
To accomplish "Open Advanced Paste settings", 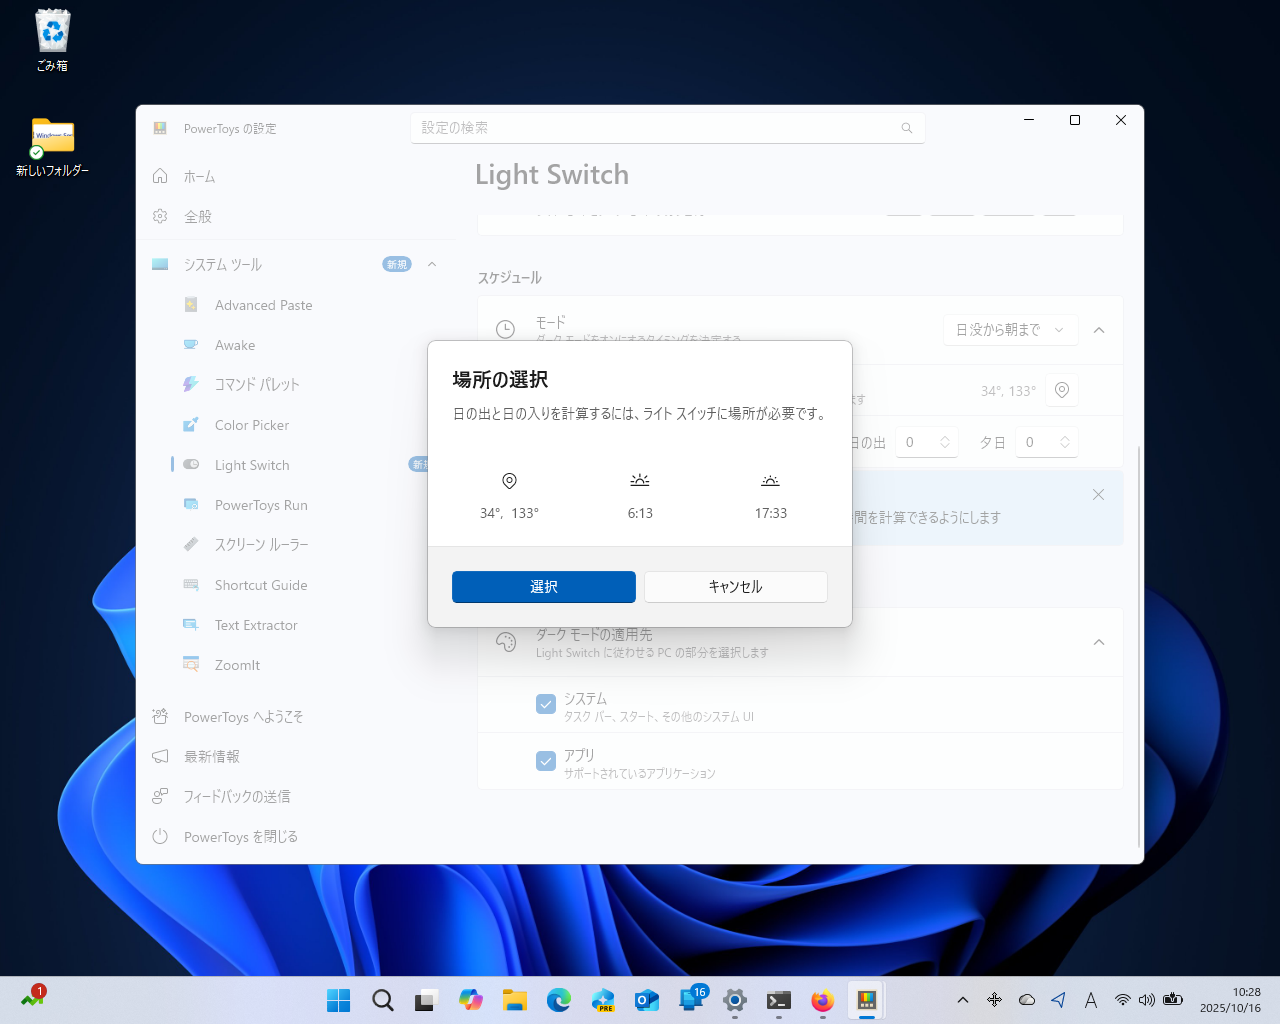I will click(263, 304).
